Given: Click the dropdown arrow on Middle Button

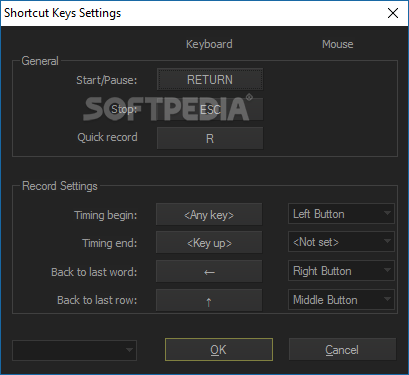Looking at the screenshot, I should click(387, 299).
